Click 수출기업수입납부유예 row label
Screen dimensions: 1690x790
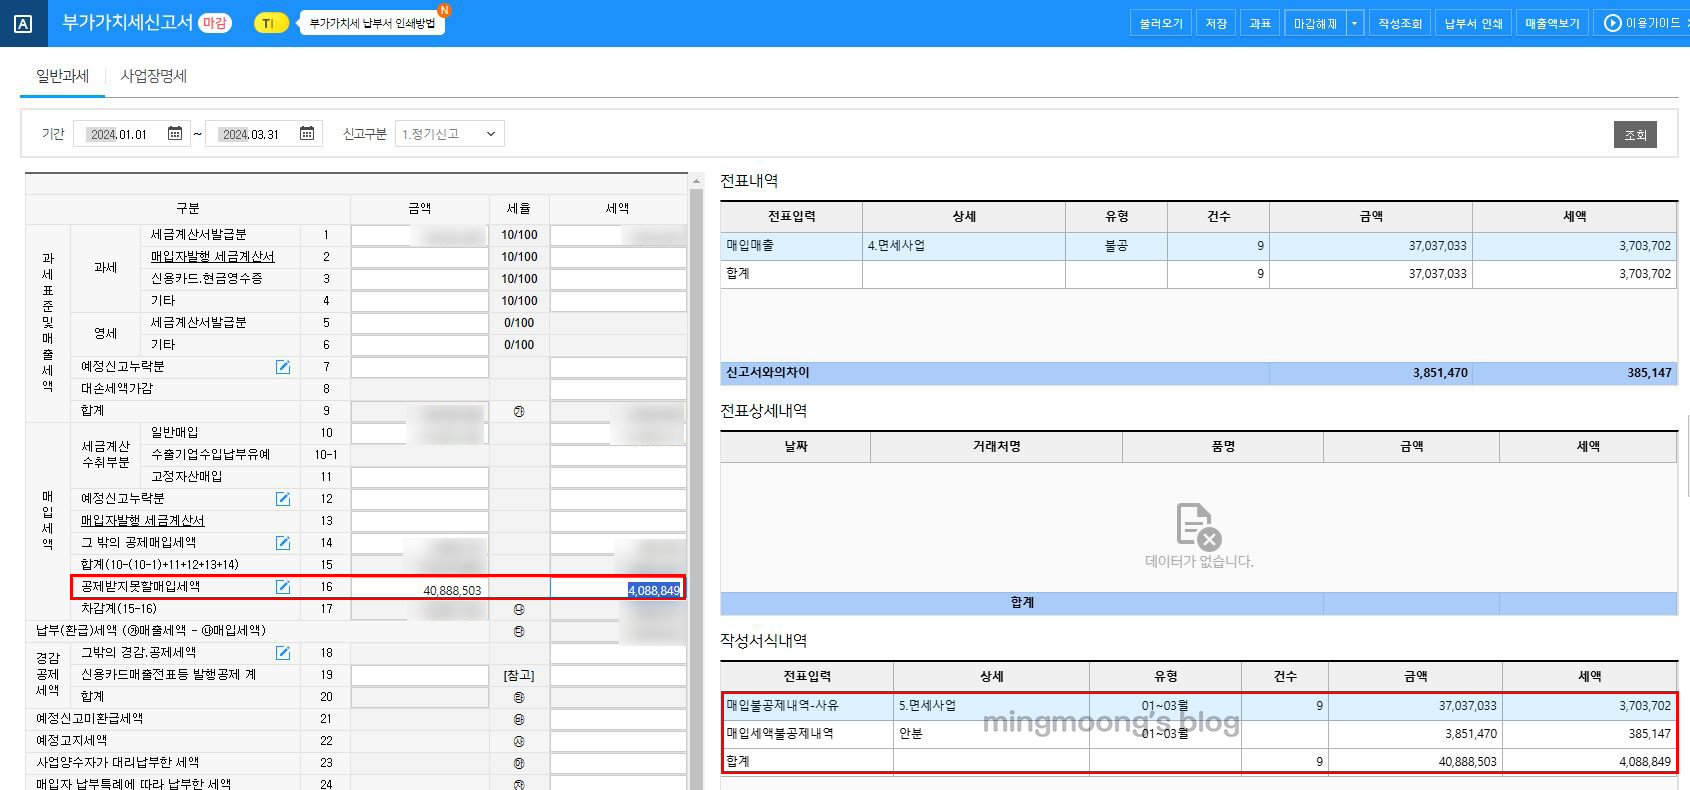(x=210, y=455)
